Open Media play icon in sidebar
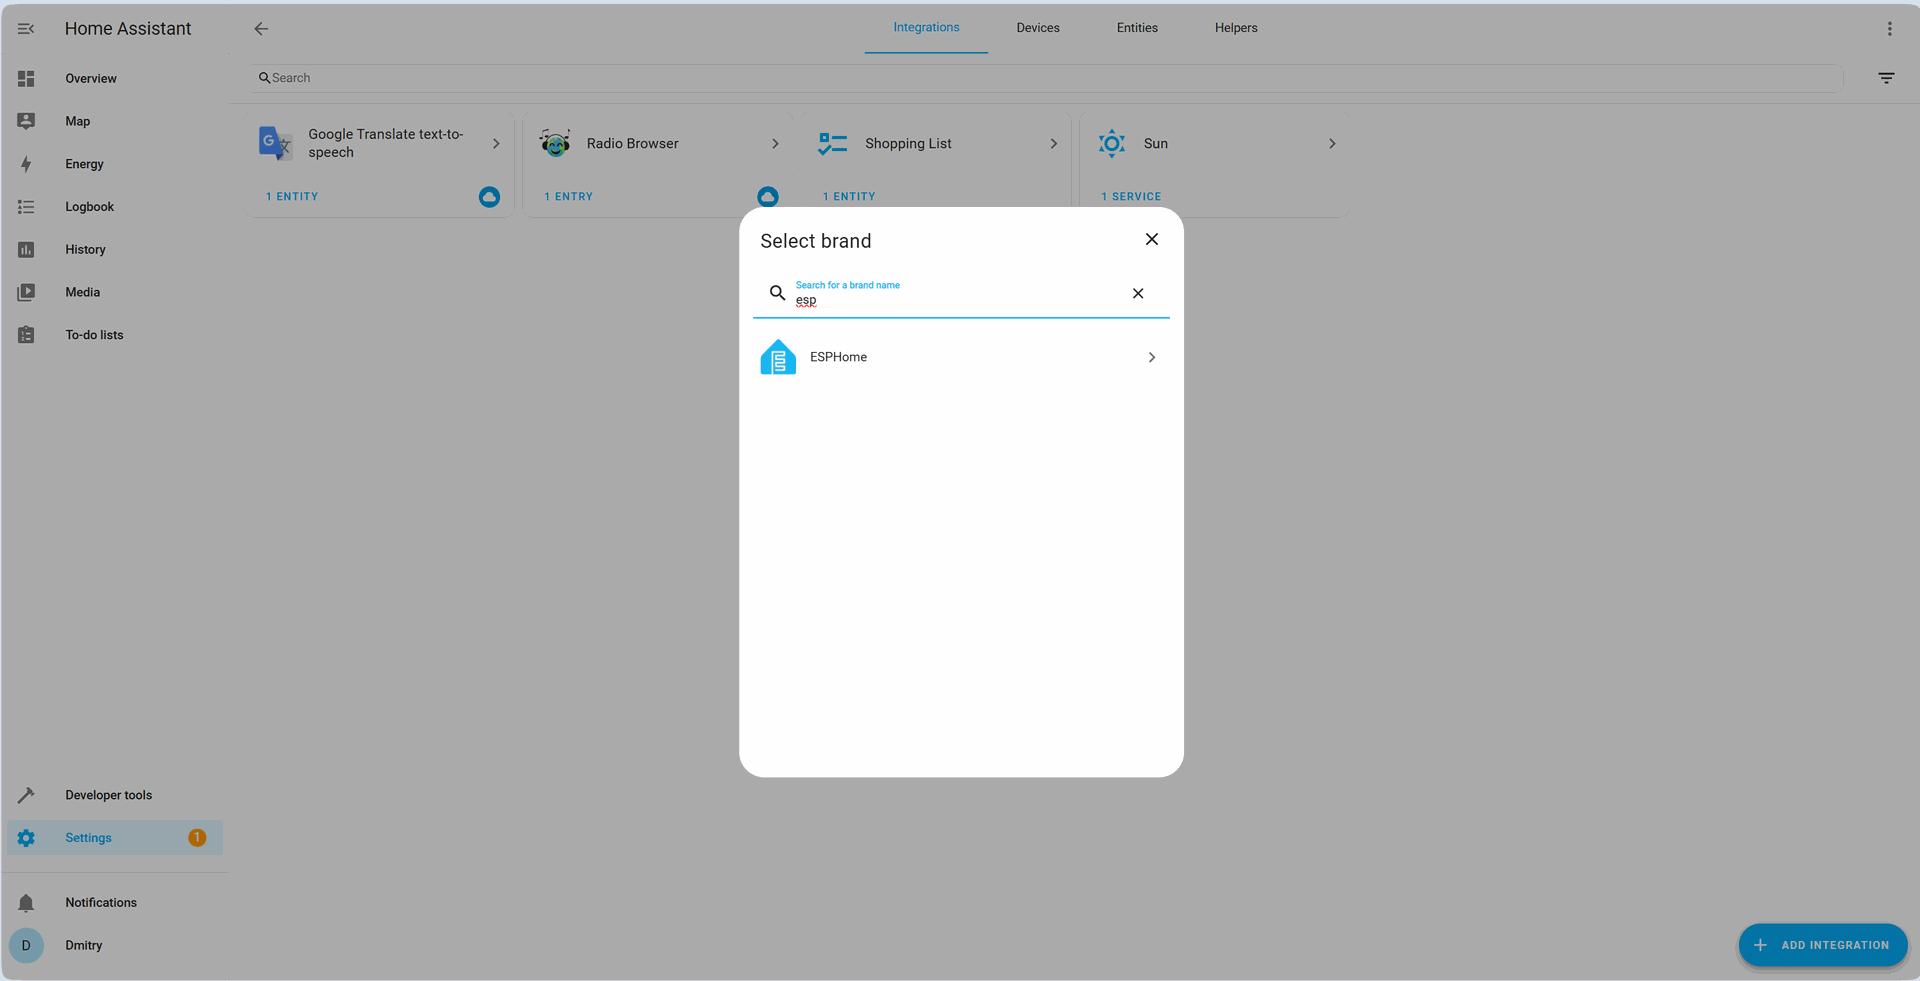The width and height of the screenshot is (1920, 981). pos(26,292)
